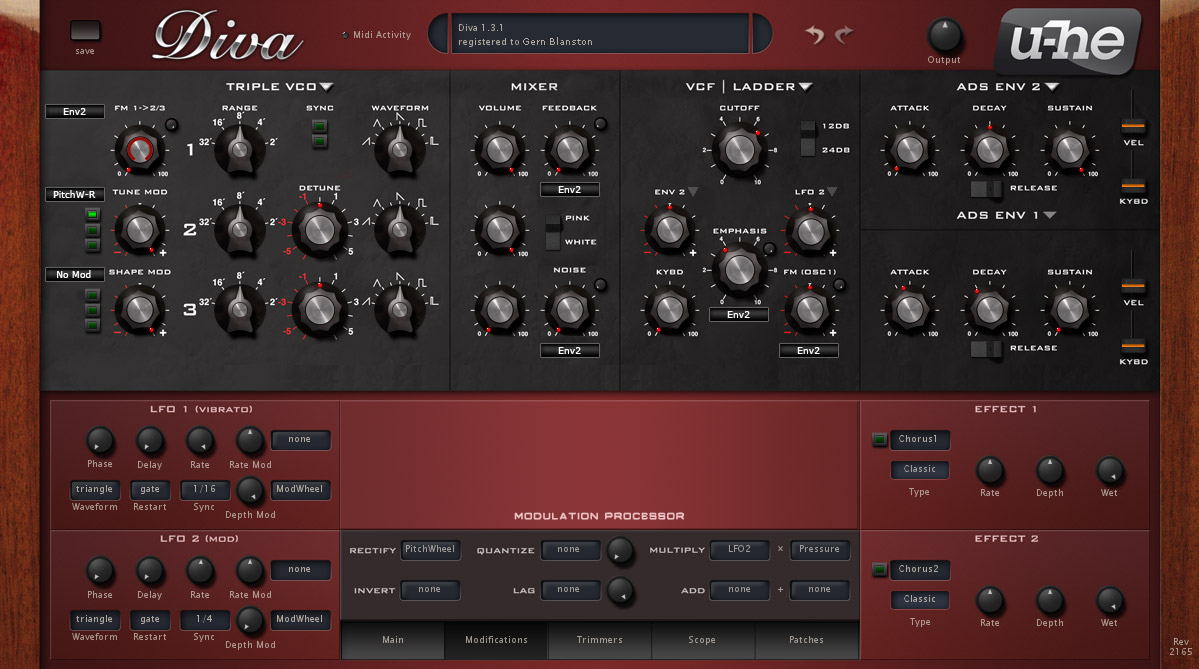This screenshot has width=1199, height=669.
Task: Click LFO 1 gate restart button
Action: pos(150,489)
